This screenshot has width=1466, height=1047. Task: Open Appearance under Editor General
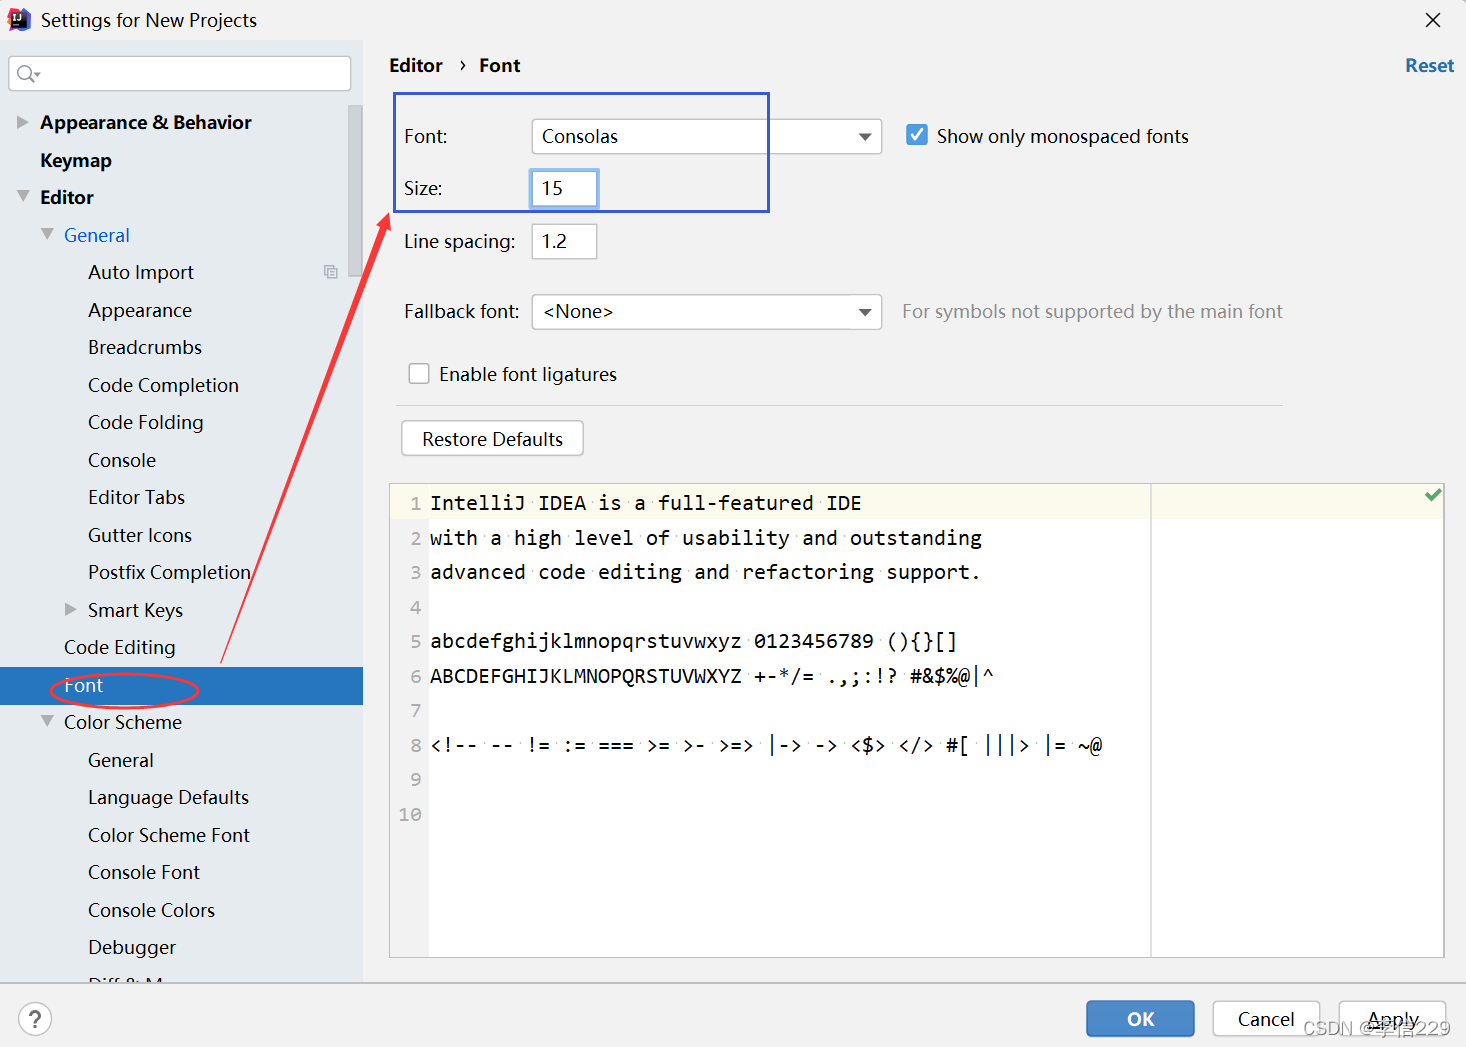pos(140,310)
